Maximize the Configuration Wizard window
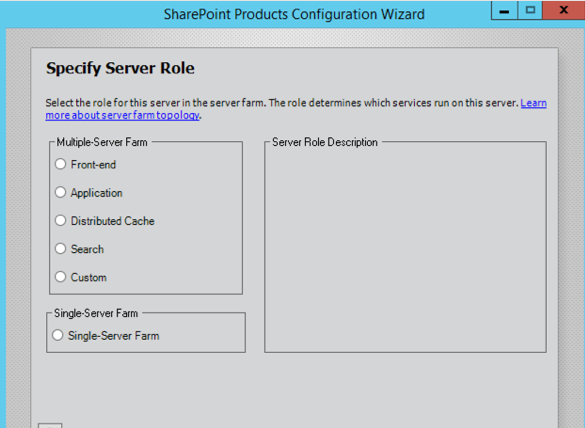Image resolution: width=585 pixels, height=428 pixels. point(530,11)
